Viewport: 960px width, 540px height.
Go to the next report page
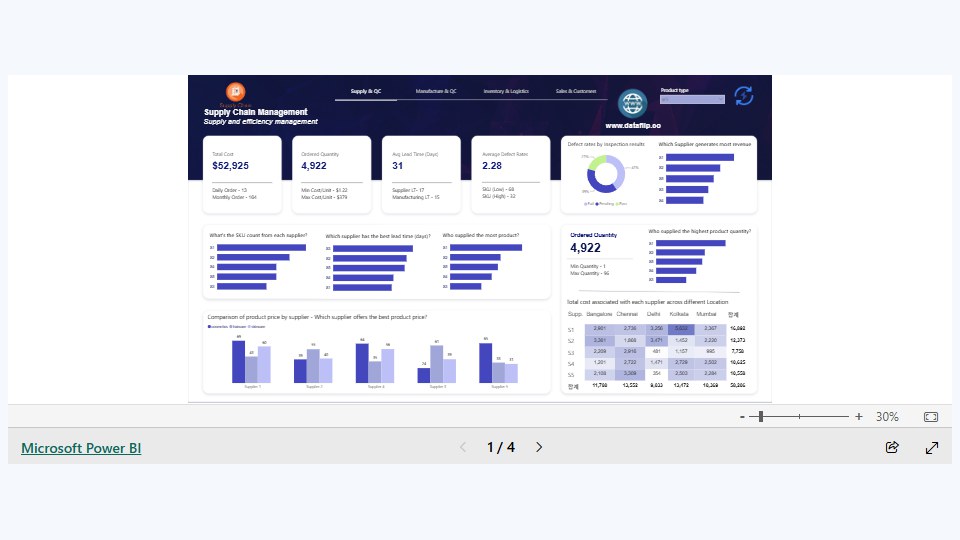[539, 447]
